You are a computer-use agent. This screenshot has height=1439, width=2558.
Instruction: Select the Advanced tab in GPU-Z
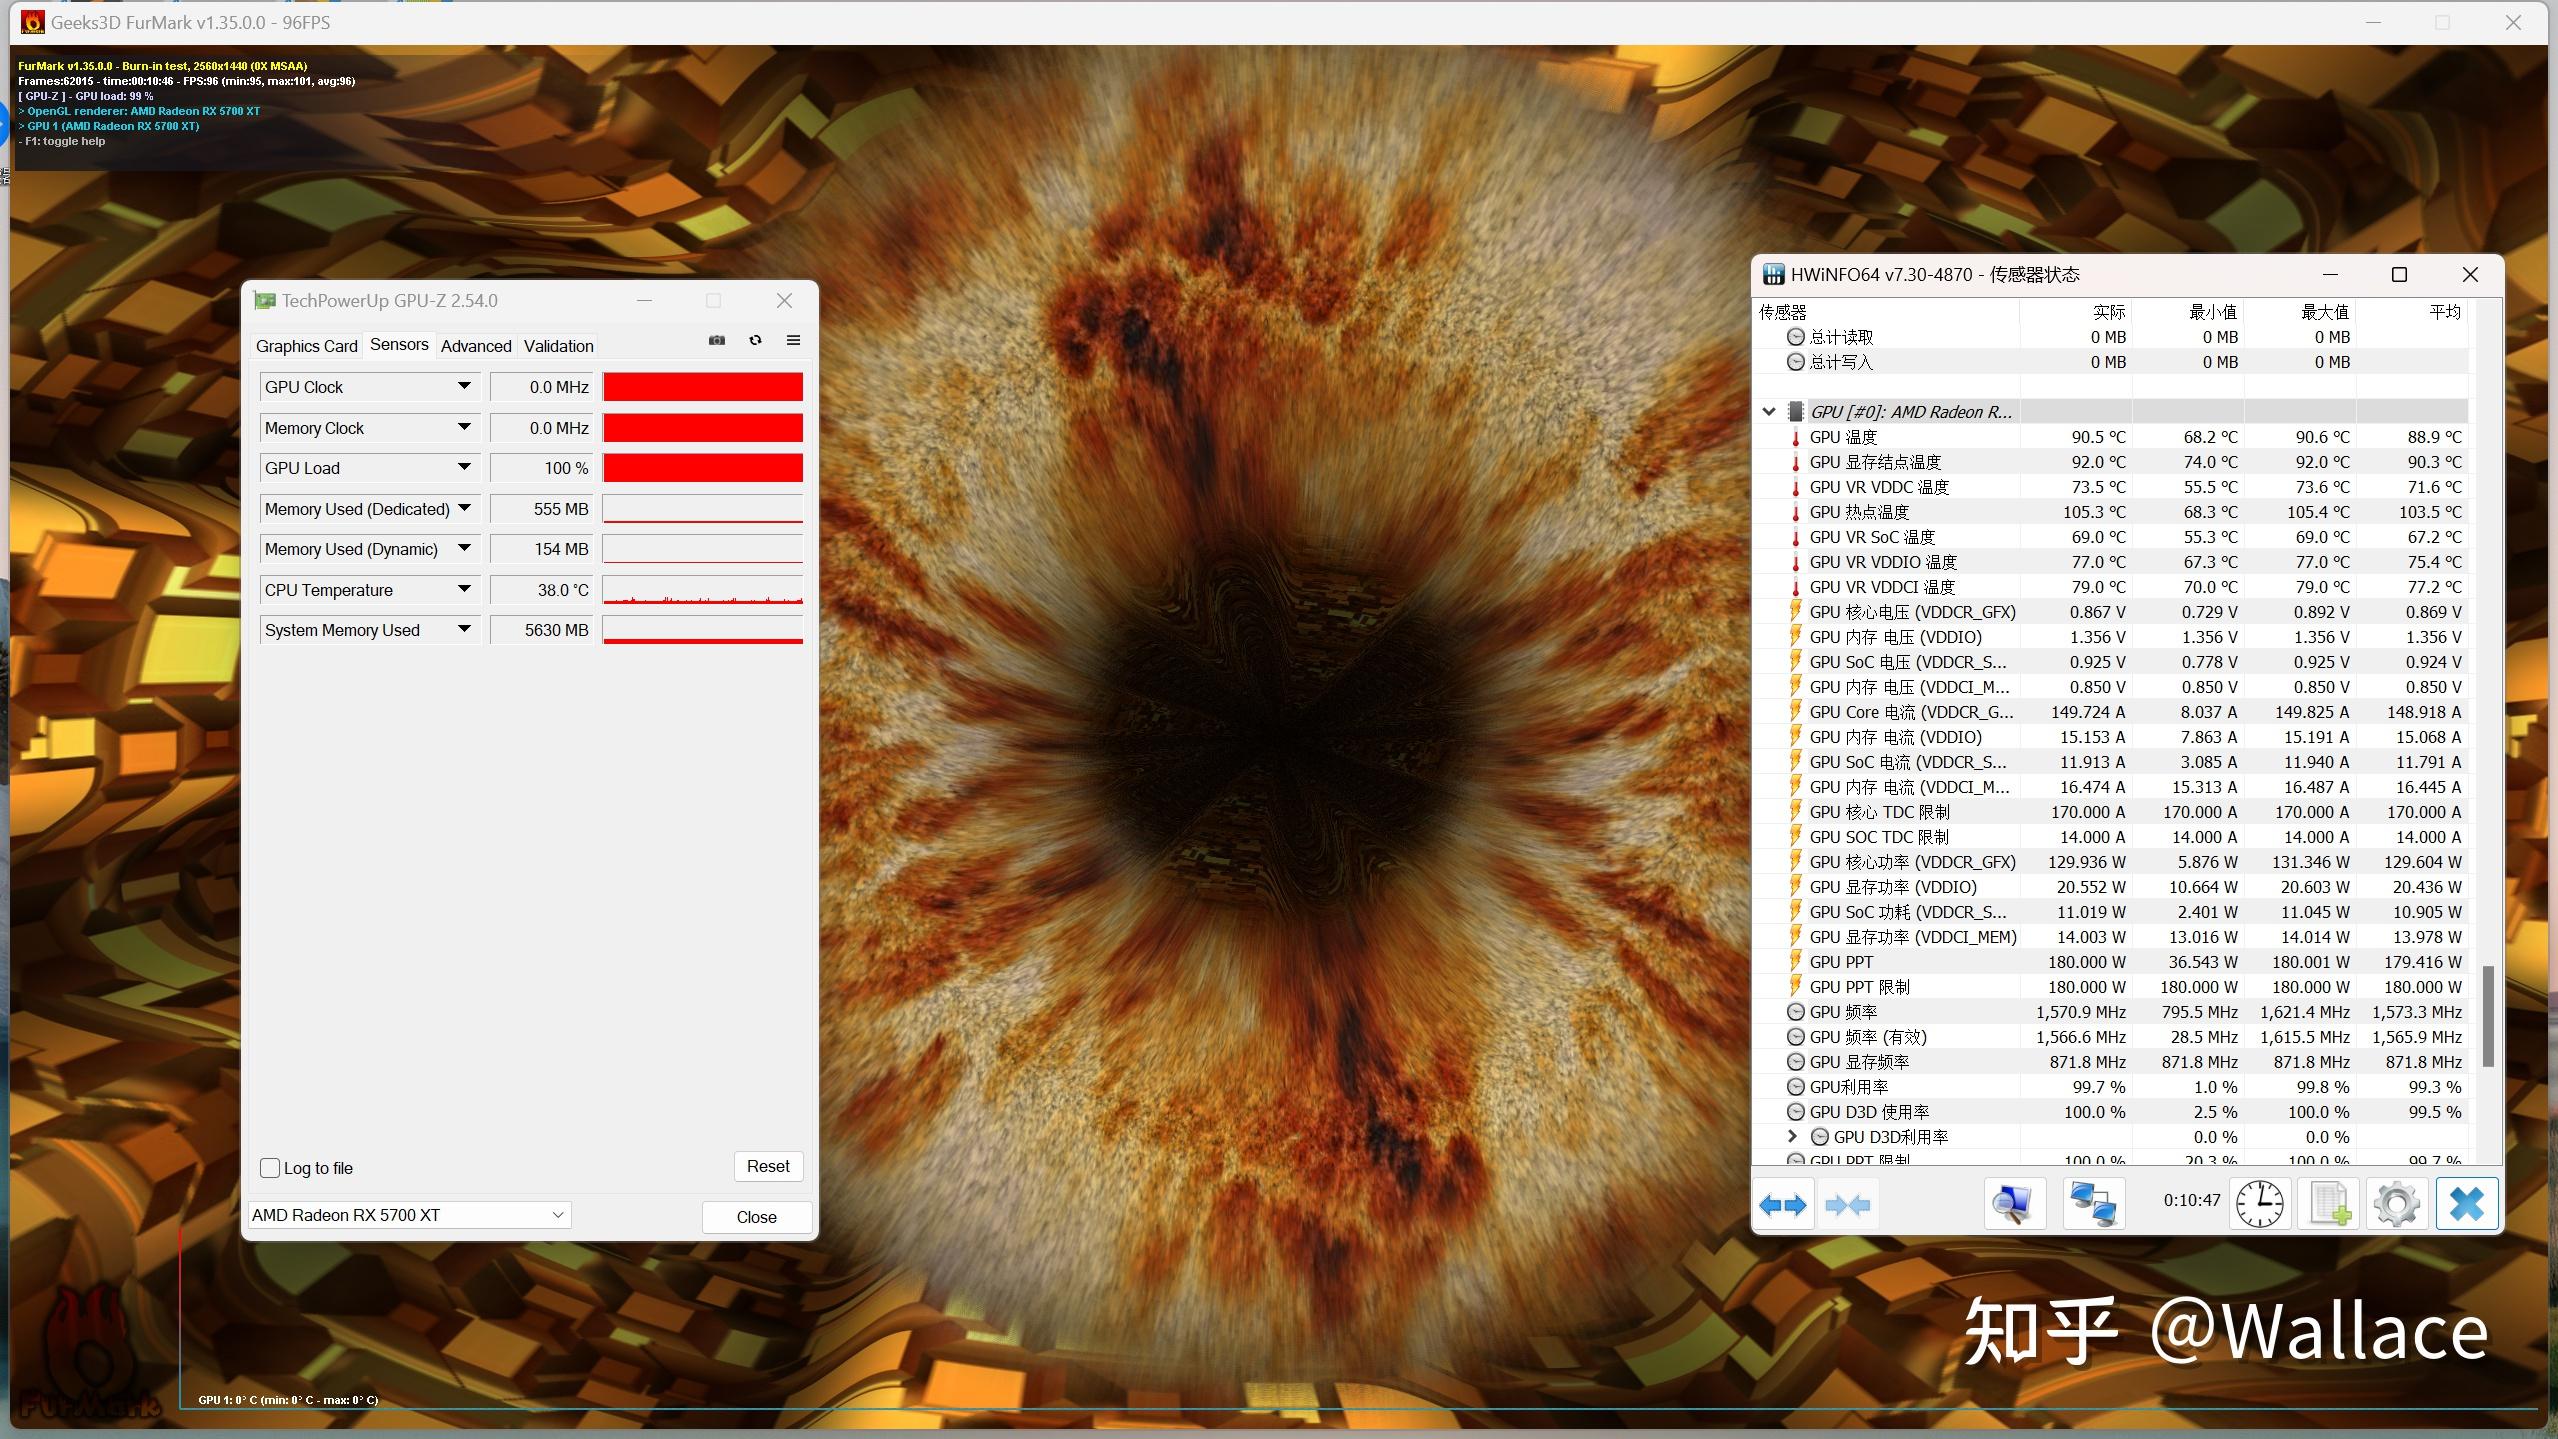(474, 344)
